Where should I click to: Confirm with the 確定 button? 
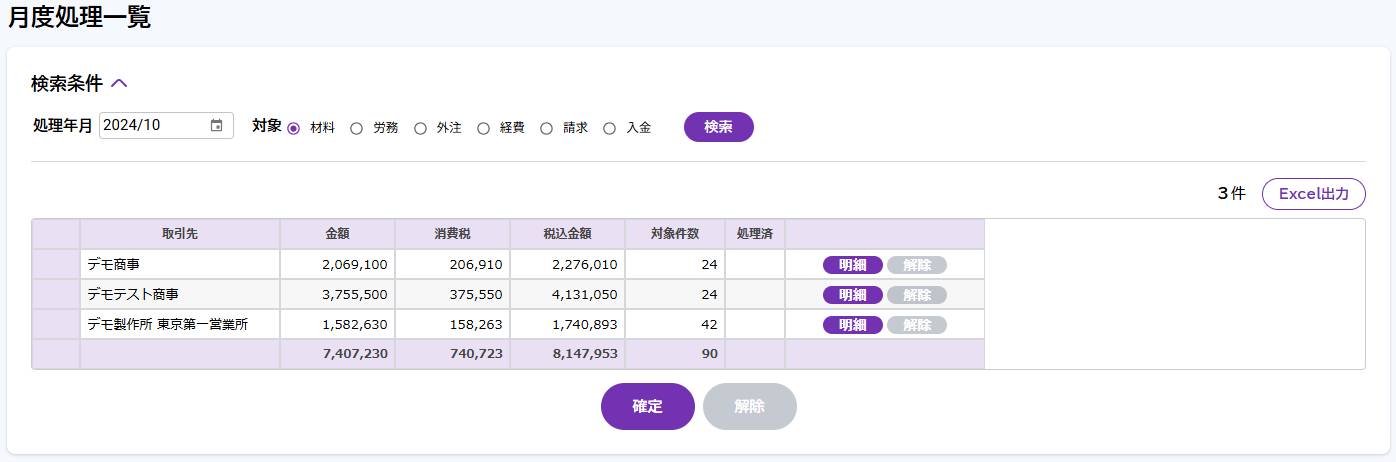tap(648, 406)
